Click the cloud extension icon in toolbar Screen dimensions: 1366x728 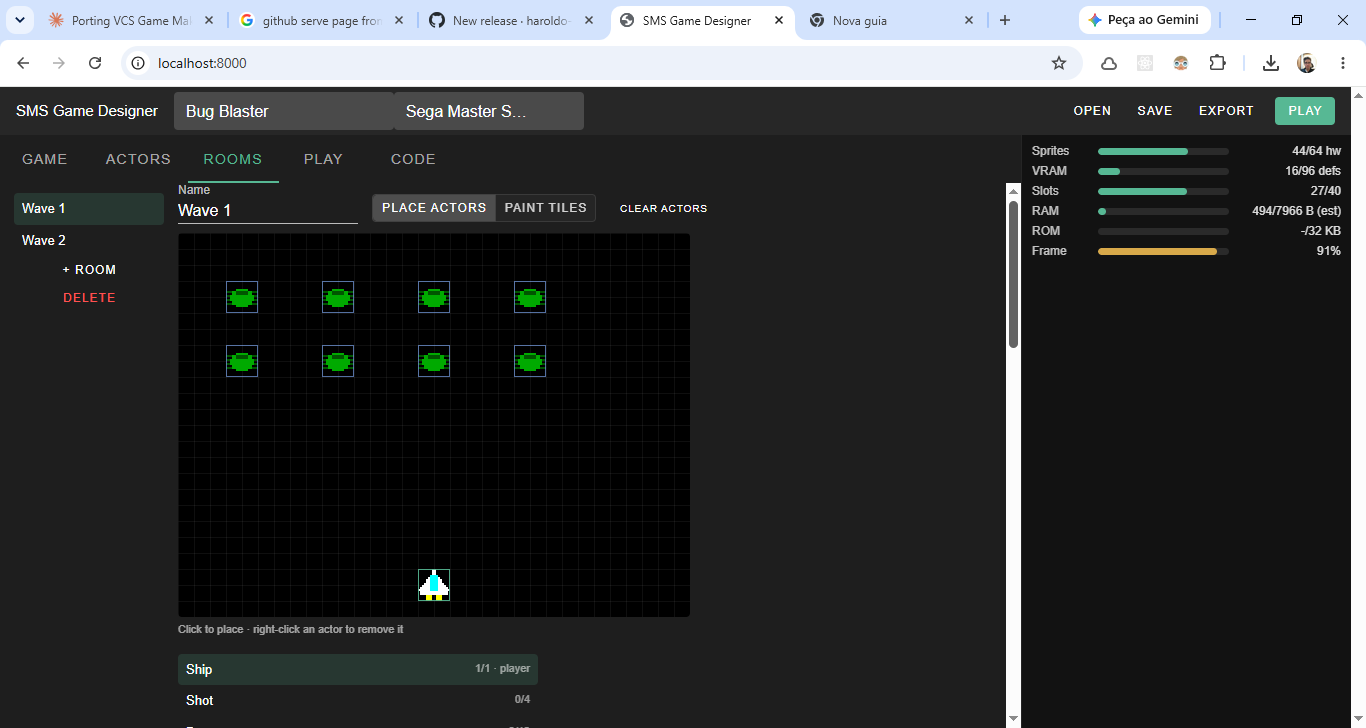[1109, 63]
